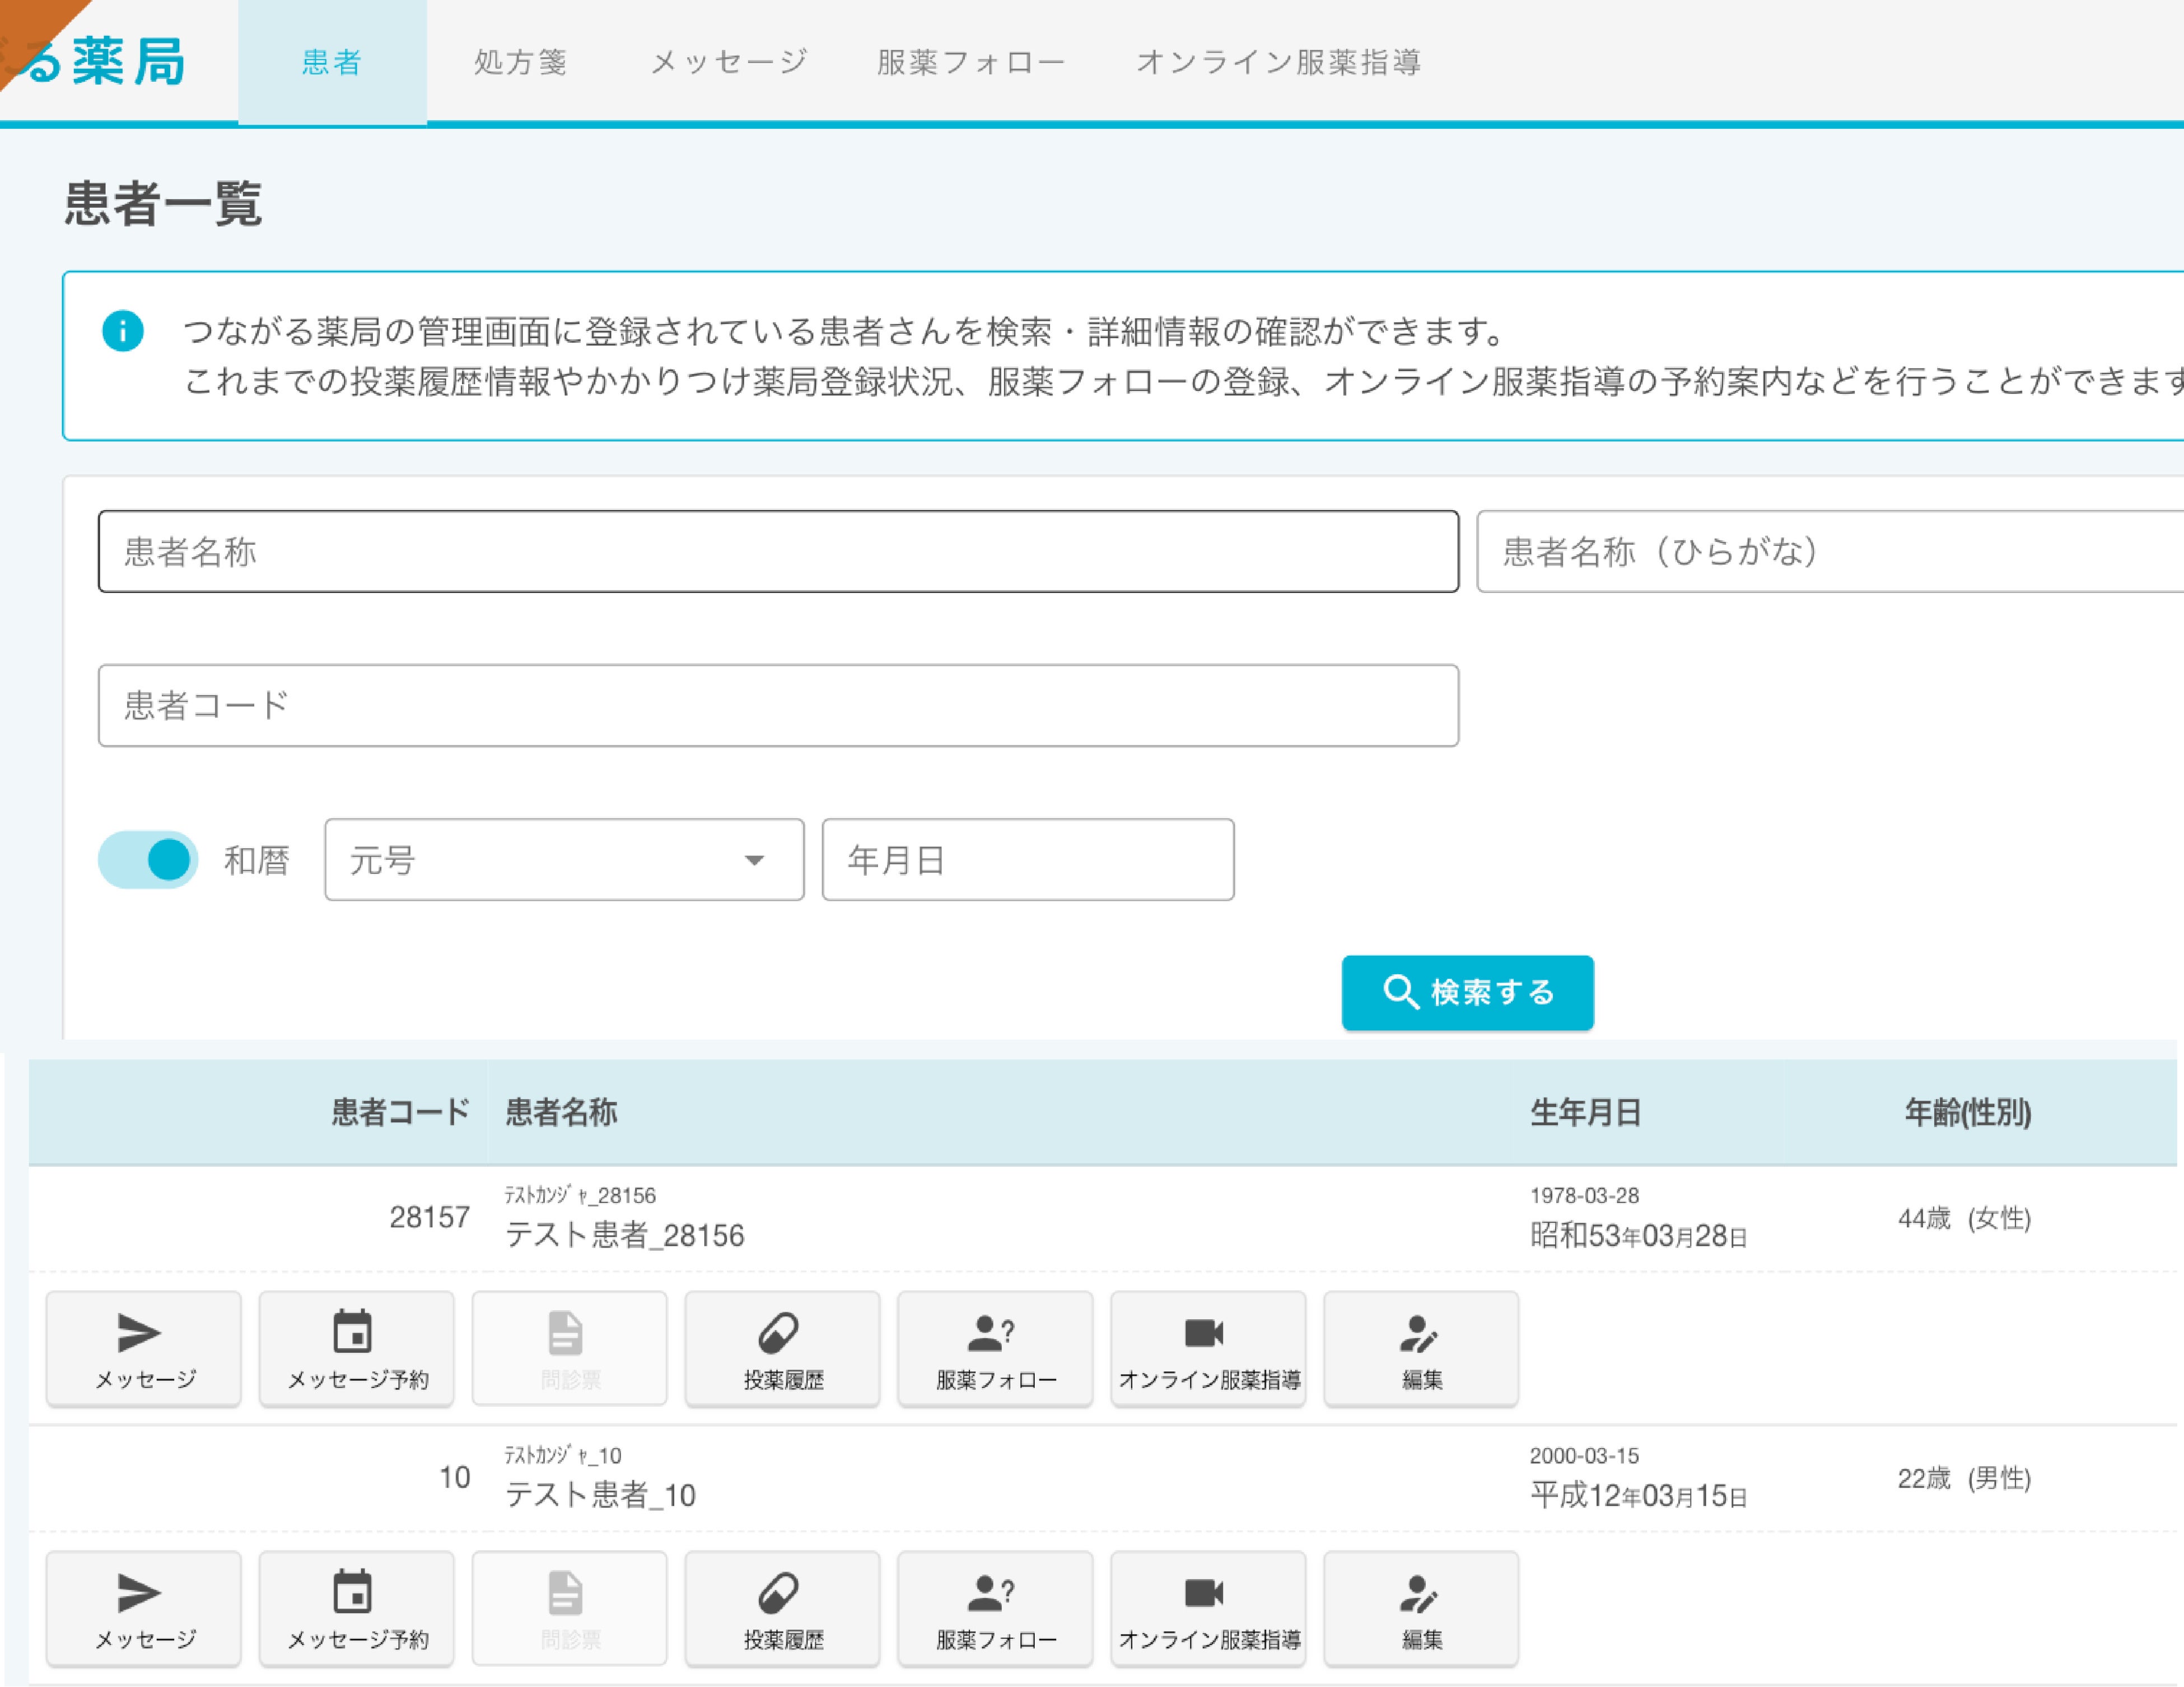Open 投薬履歴 for テスト患者_28156
Image resolution: width=2184 pixels, height=1687 pixels.
(782, 1348)
